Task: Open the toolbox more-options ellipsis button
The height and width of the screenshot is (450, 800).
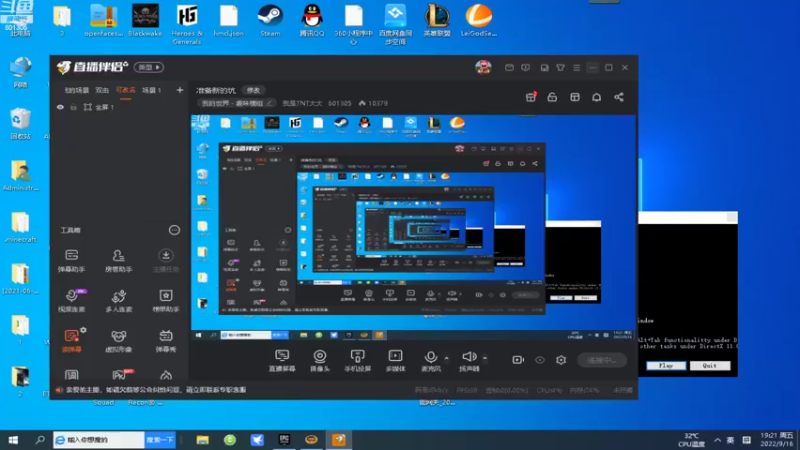Action: (174, 230)
